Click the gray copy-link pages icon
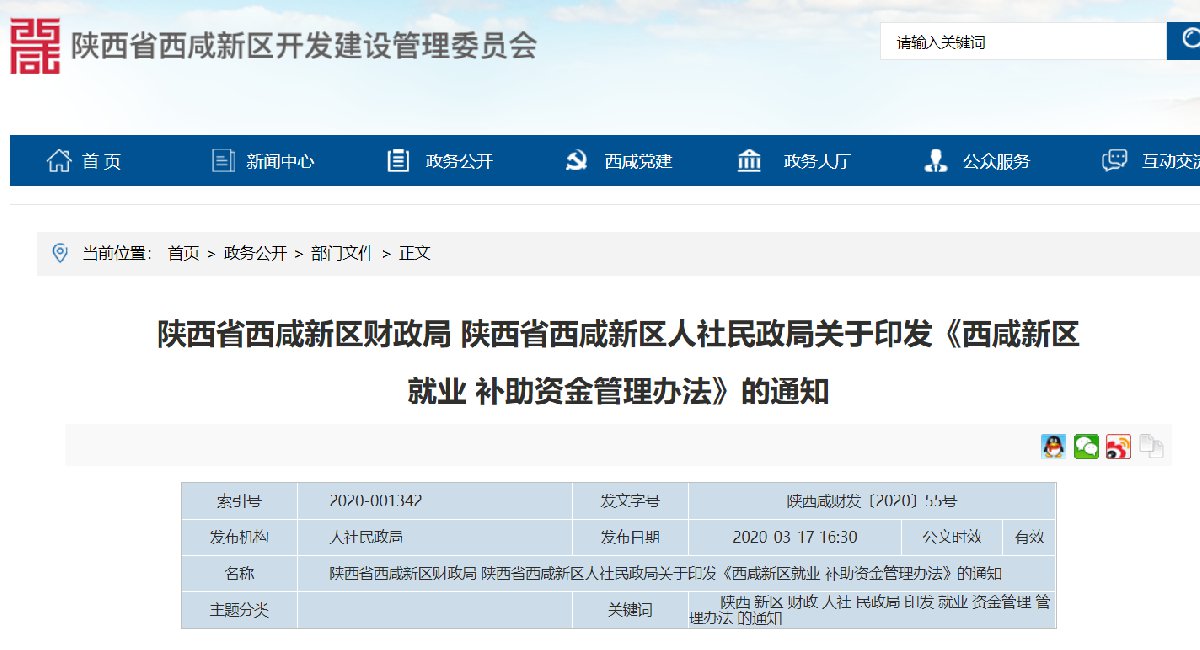The height and width of the screenshot is (650, 1200). 1151,446
